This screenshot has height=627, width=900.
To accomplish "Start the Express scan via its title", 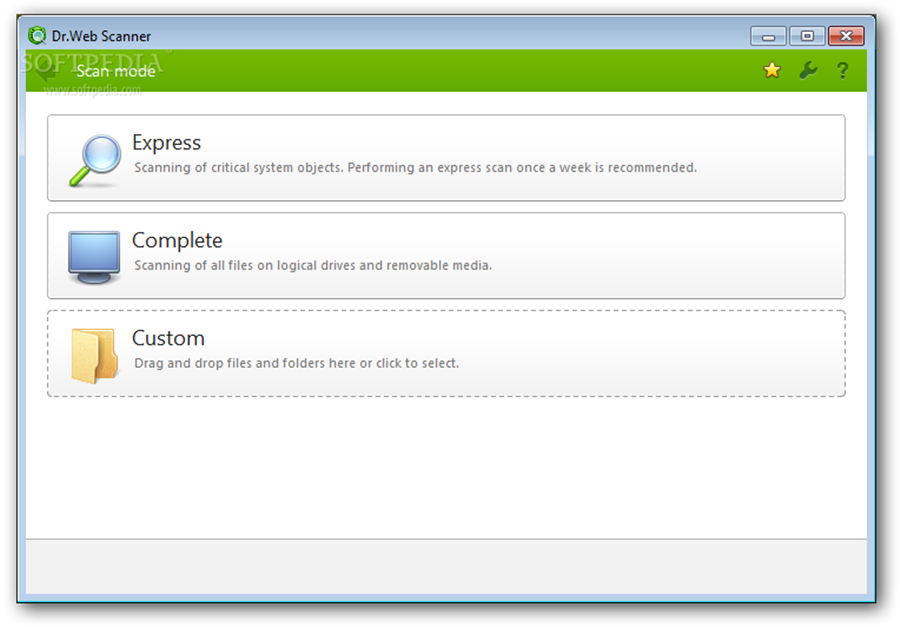I will tap(166, 143).
